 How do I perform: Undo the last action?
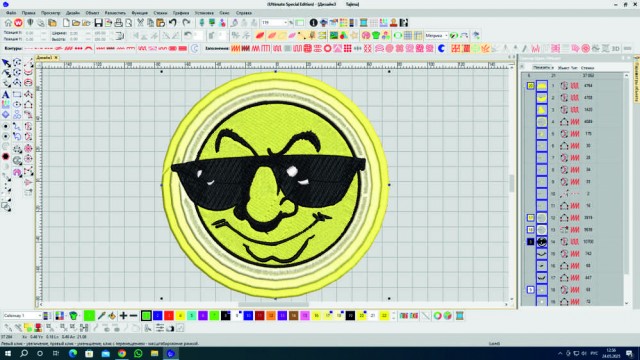pyautogui.click(x=173, y=23)
